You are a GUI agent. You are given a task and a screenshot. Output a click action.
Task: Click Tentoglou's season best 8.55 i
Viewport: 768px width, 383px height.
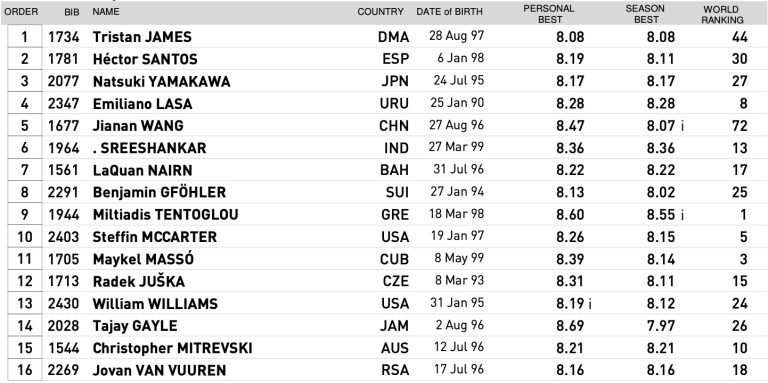[665, 215]
